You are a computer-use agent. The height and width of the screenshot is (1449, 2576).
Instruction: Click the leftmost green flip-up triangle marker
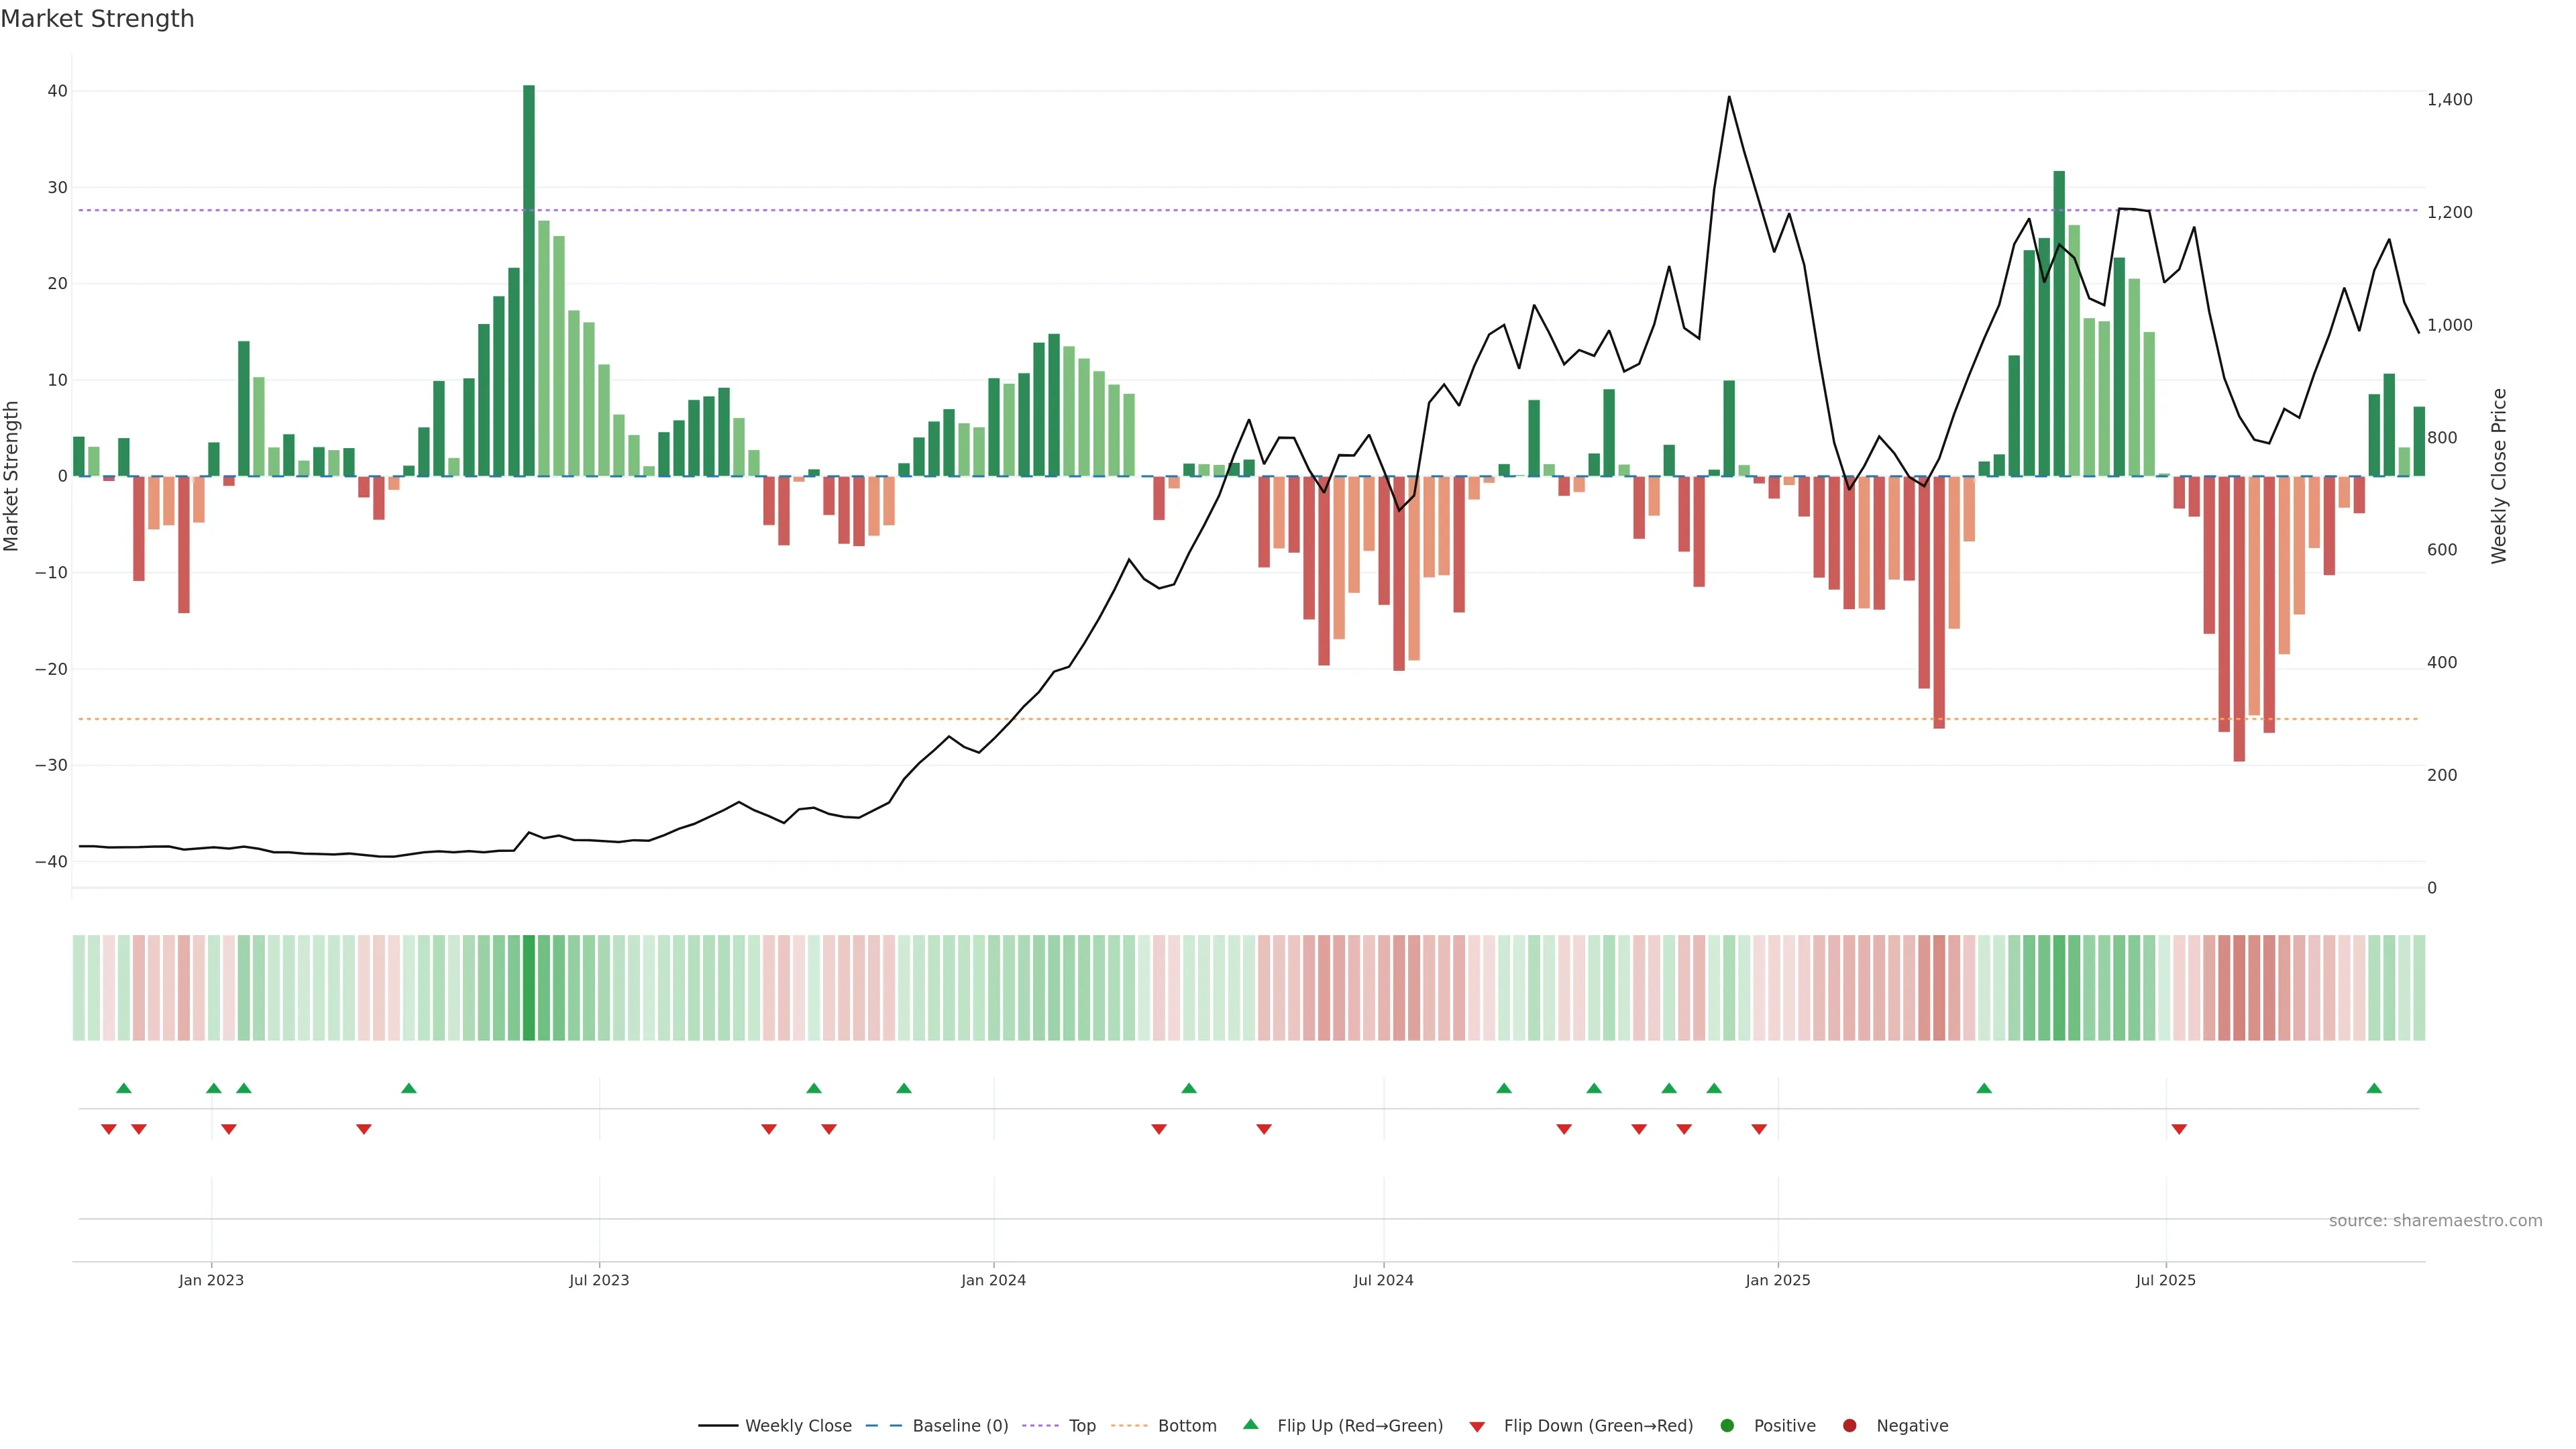point(124,1088)
